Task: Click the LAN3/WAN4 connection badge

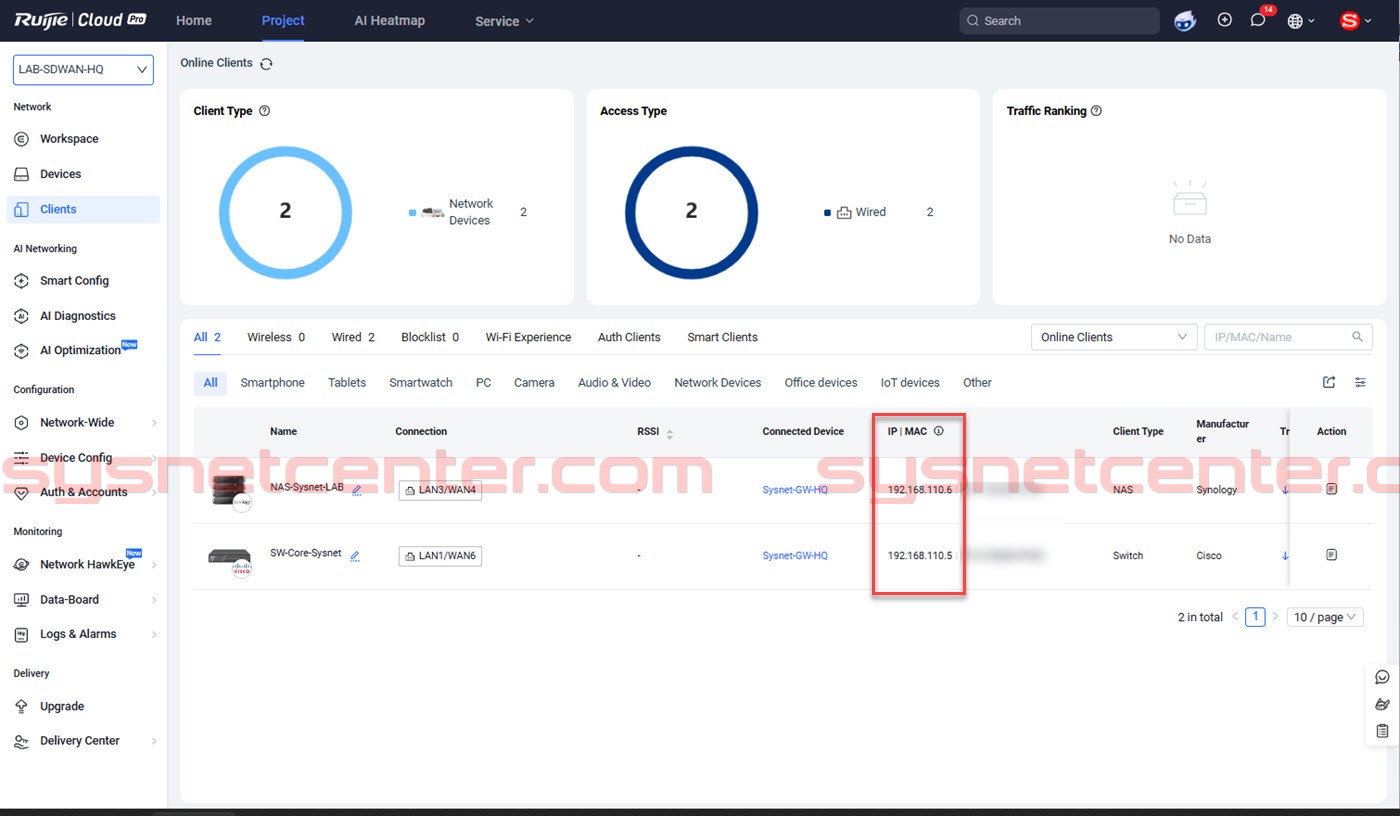Action: 440,490
